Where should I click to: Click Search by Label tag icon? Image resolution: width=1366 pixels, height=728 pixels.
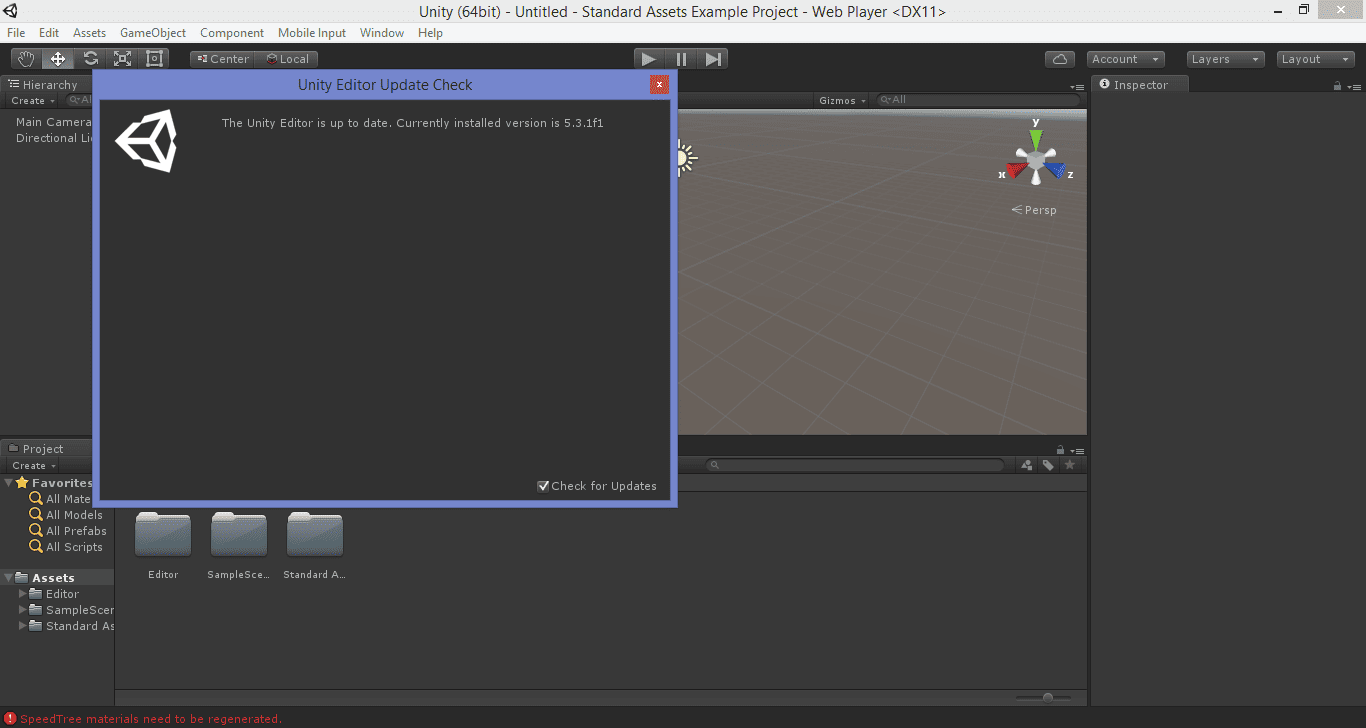pyautogui.click(x=1048, y=465)
